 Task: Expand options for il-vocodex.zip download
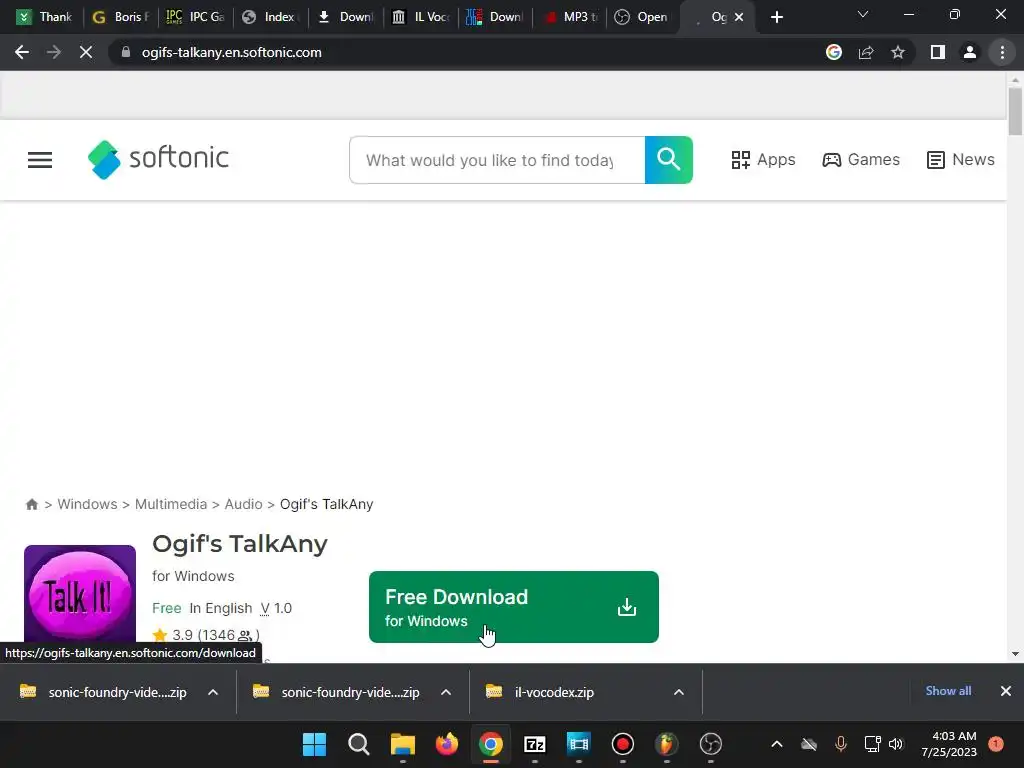coord(679,692)
